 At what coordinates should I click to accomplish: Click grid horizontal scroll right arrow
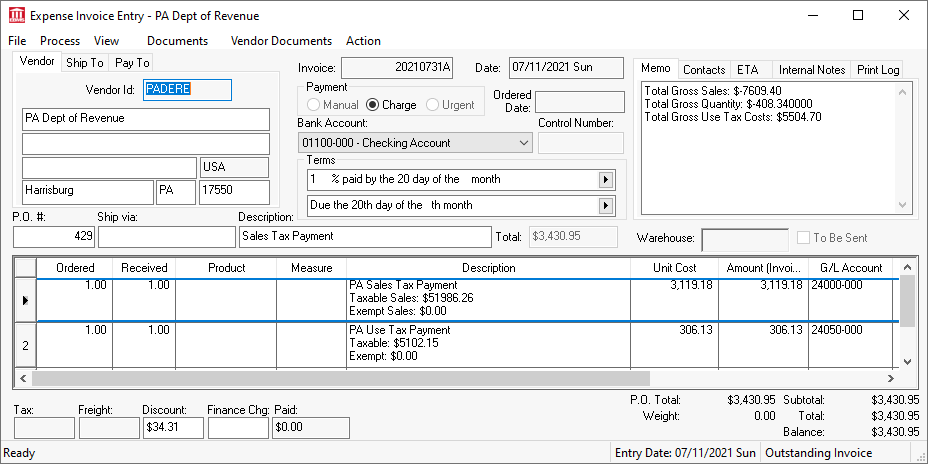pyautogui.click(x=891, y=379)
